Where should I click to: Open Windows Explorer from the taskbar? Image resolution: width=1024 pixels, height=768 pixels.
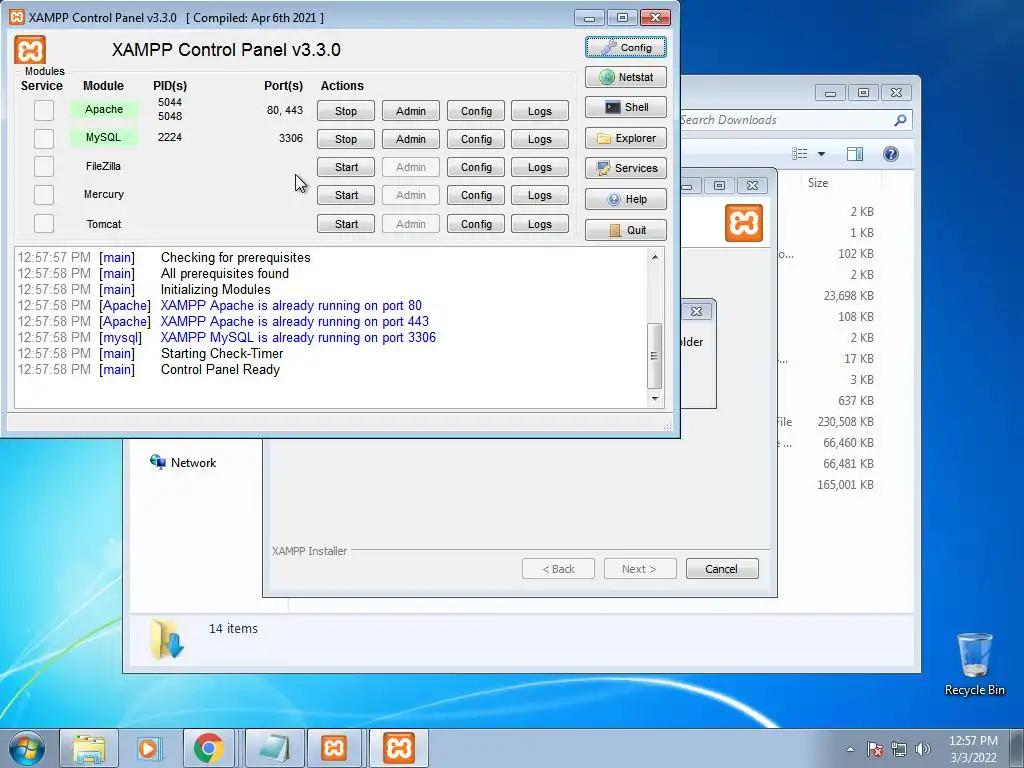pyautogui.click(x=89, y=748)
